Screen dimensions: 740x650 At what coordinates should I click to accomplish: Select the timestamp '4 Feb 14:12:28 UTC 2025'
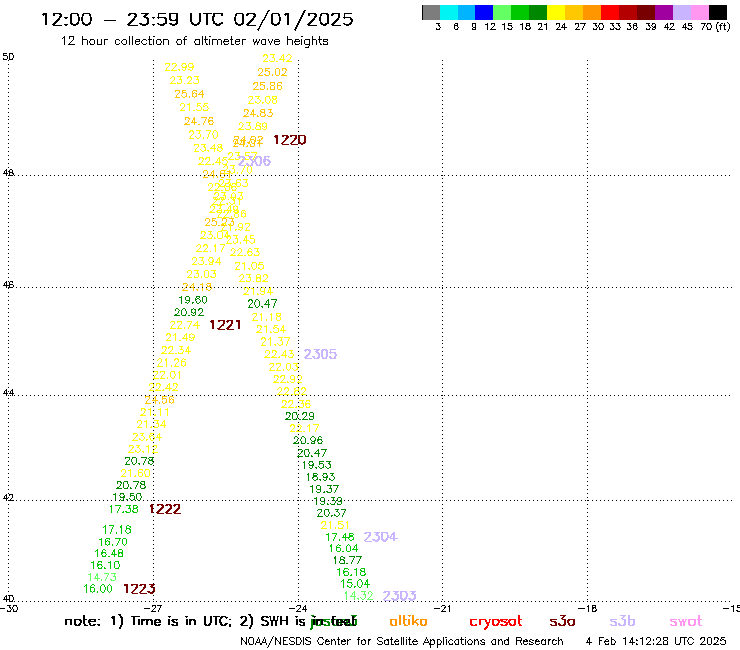(656, 641)
